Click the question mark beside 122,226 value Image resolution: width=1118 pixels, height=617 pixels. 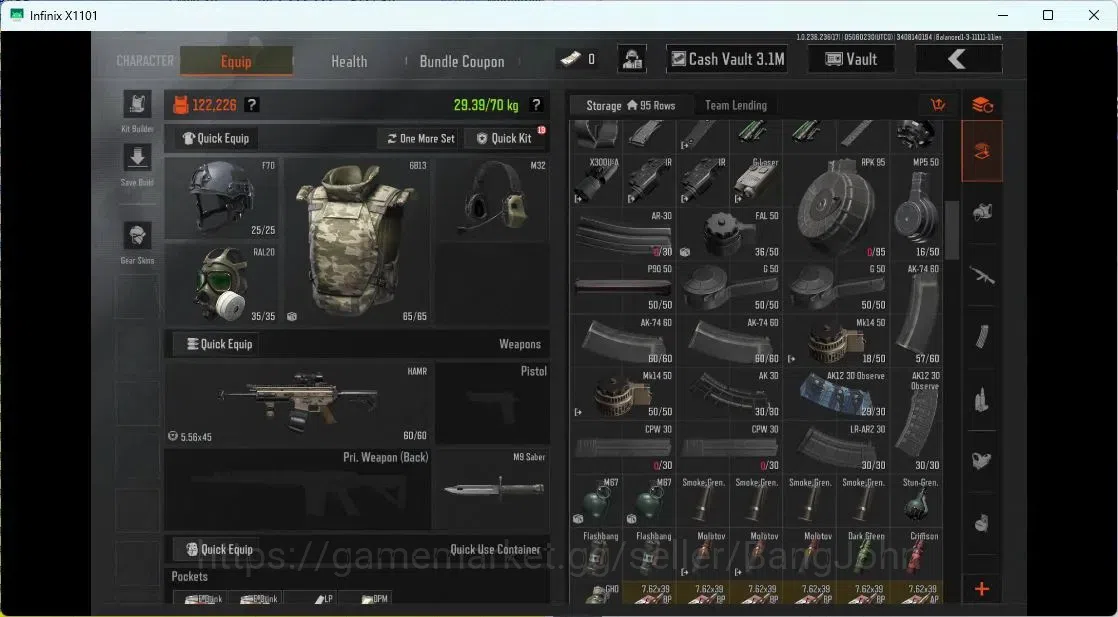coord(252,105)
